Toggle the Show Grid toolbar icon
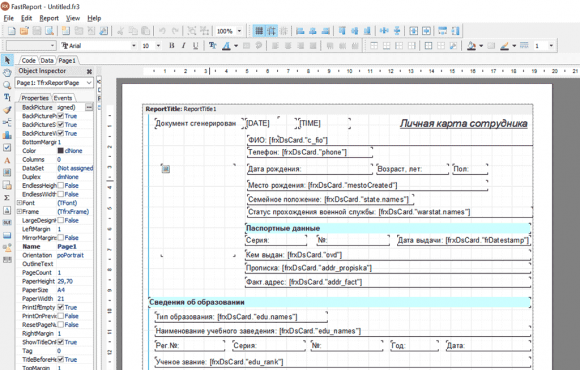The height and width of the screenshot is (370, 580). 259,31
